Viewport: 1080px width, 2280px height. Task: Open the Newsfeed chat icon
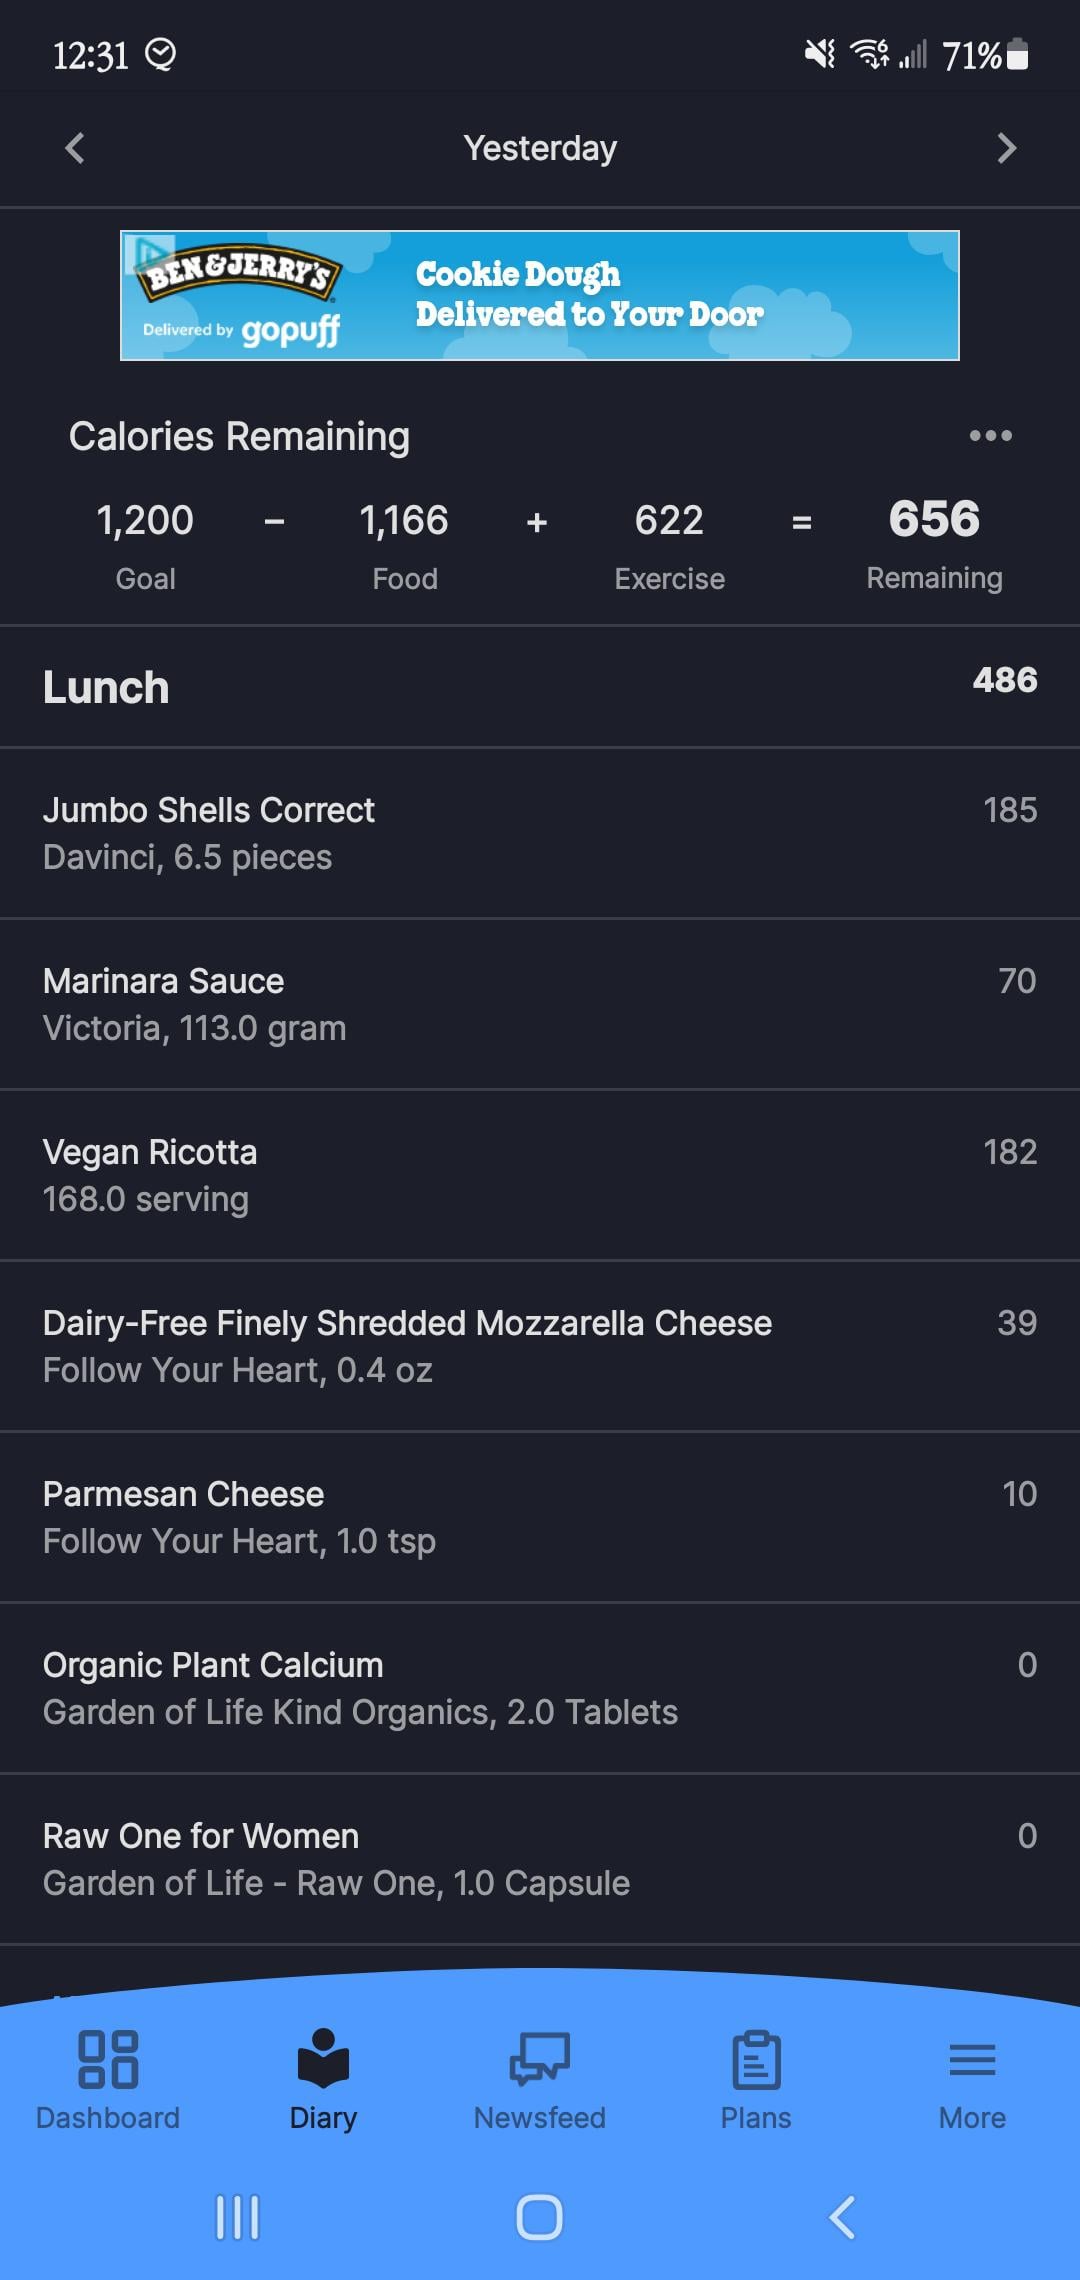pos(539,2060)
